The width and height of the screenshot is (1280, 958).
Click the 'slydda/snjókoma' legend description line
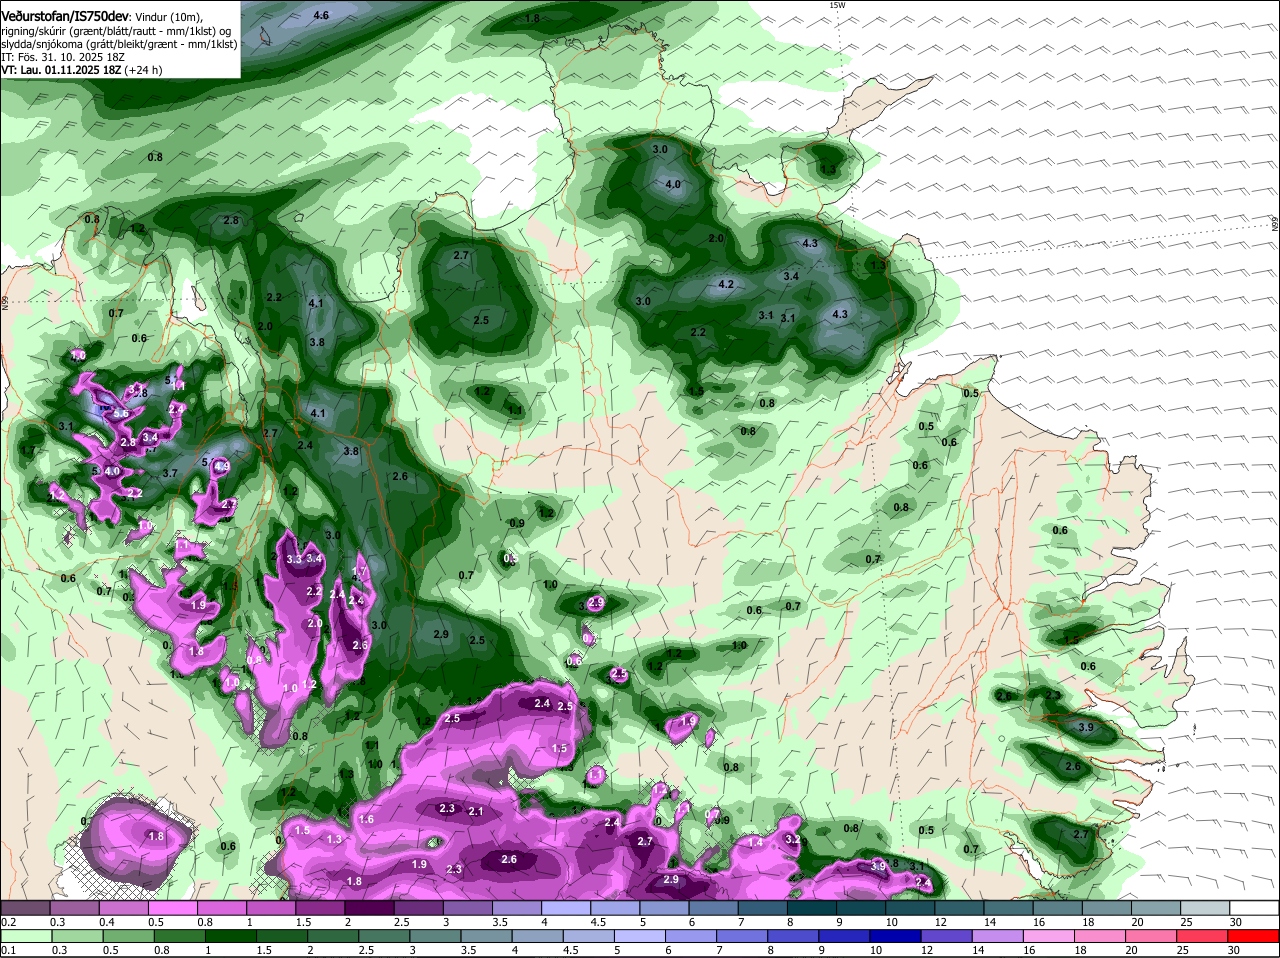pos(119,44)
